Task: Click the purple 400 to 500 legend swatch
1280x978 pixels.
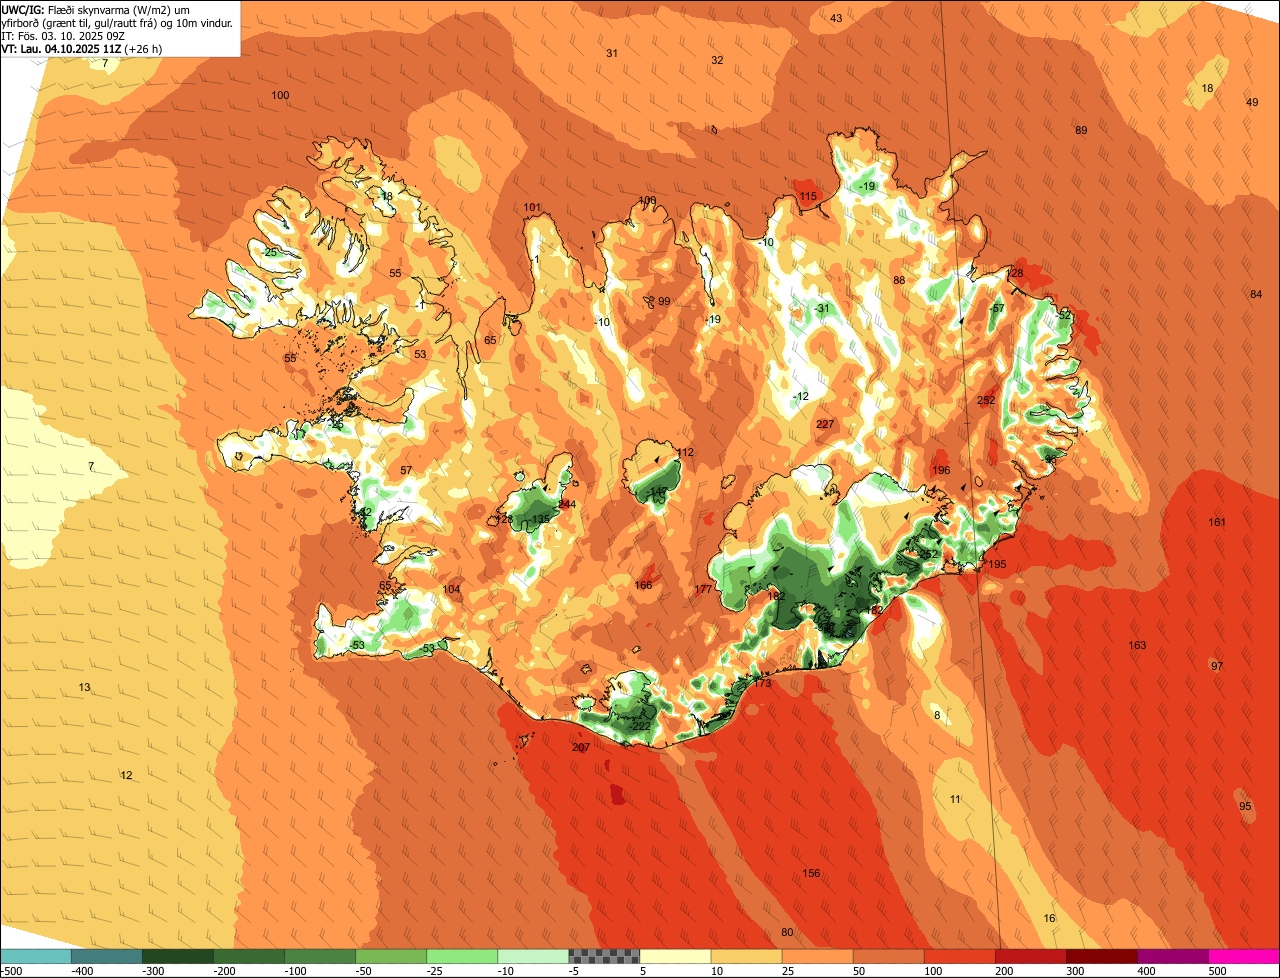Action: [x=1172, y=956]
